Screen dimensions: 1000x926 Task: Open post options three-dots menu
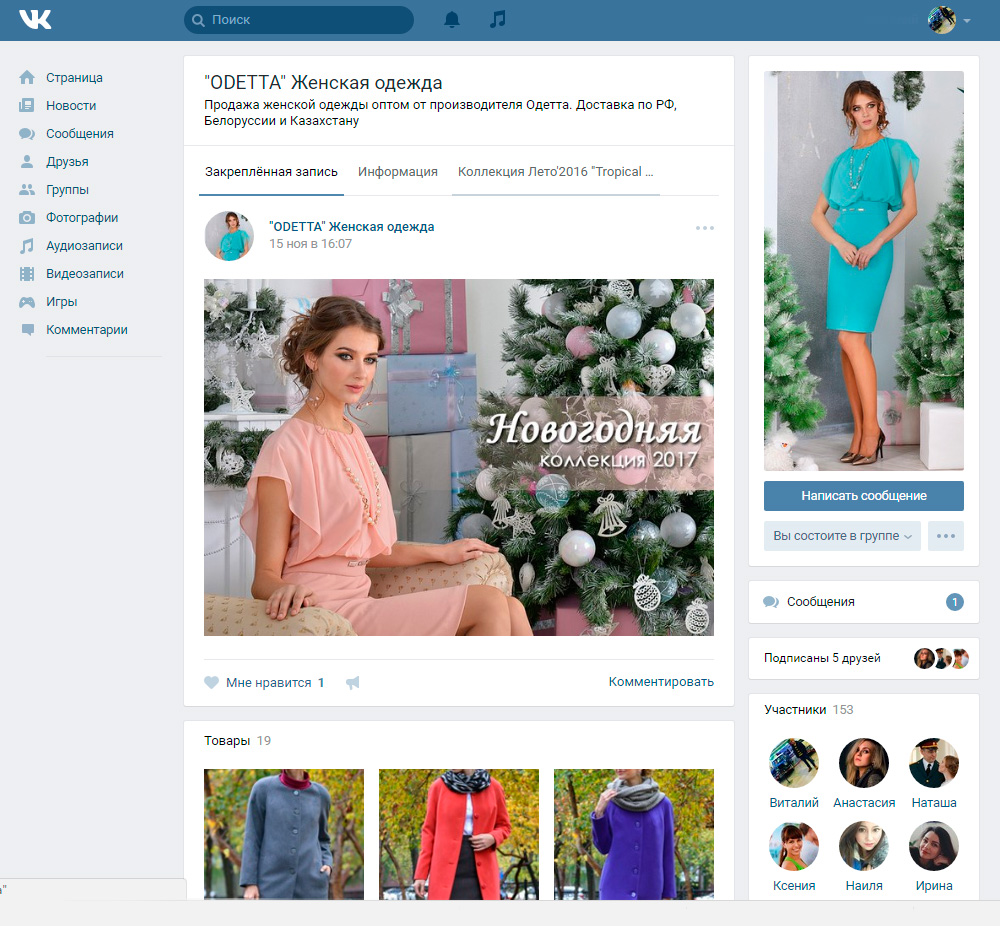[x=705, y=228]
